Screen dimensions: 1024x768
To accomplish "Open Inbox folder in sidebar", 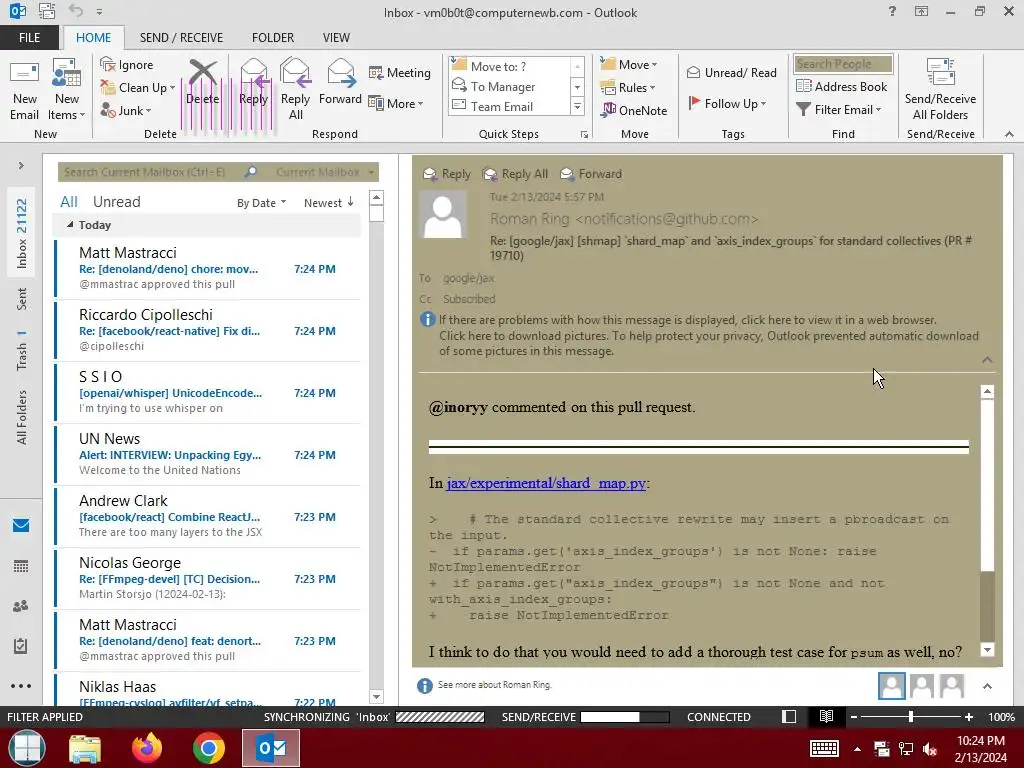I will [22, 233].
